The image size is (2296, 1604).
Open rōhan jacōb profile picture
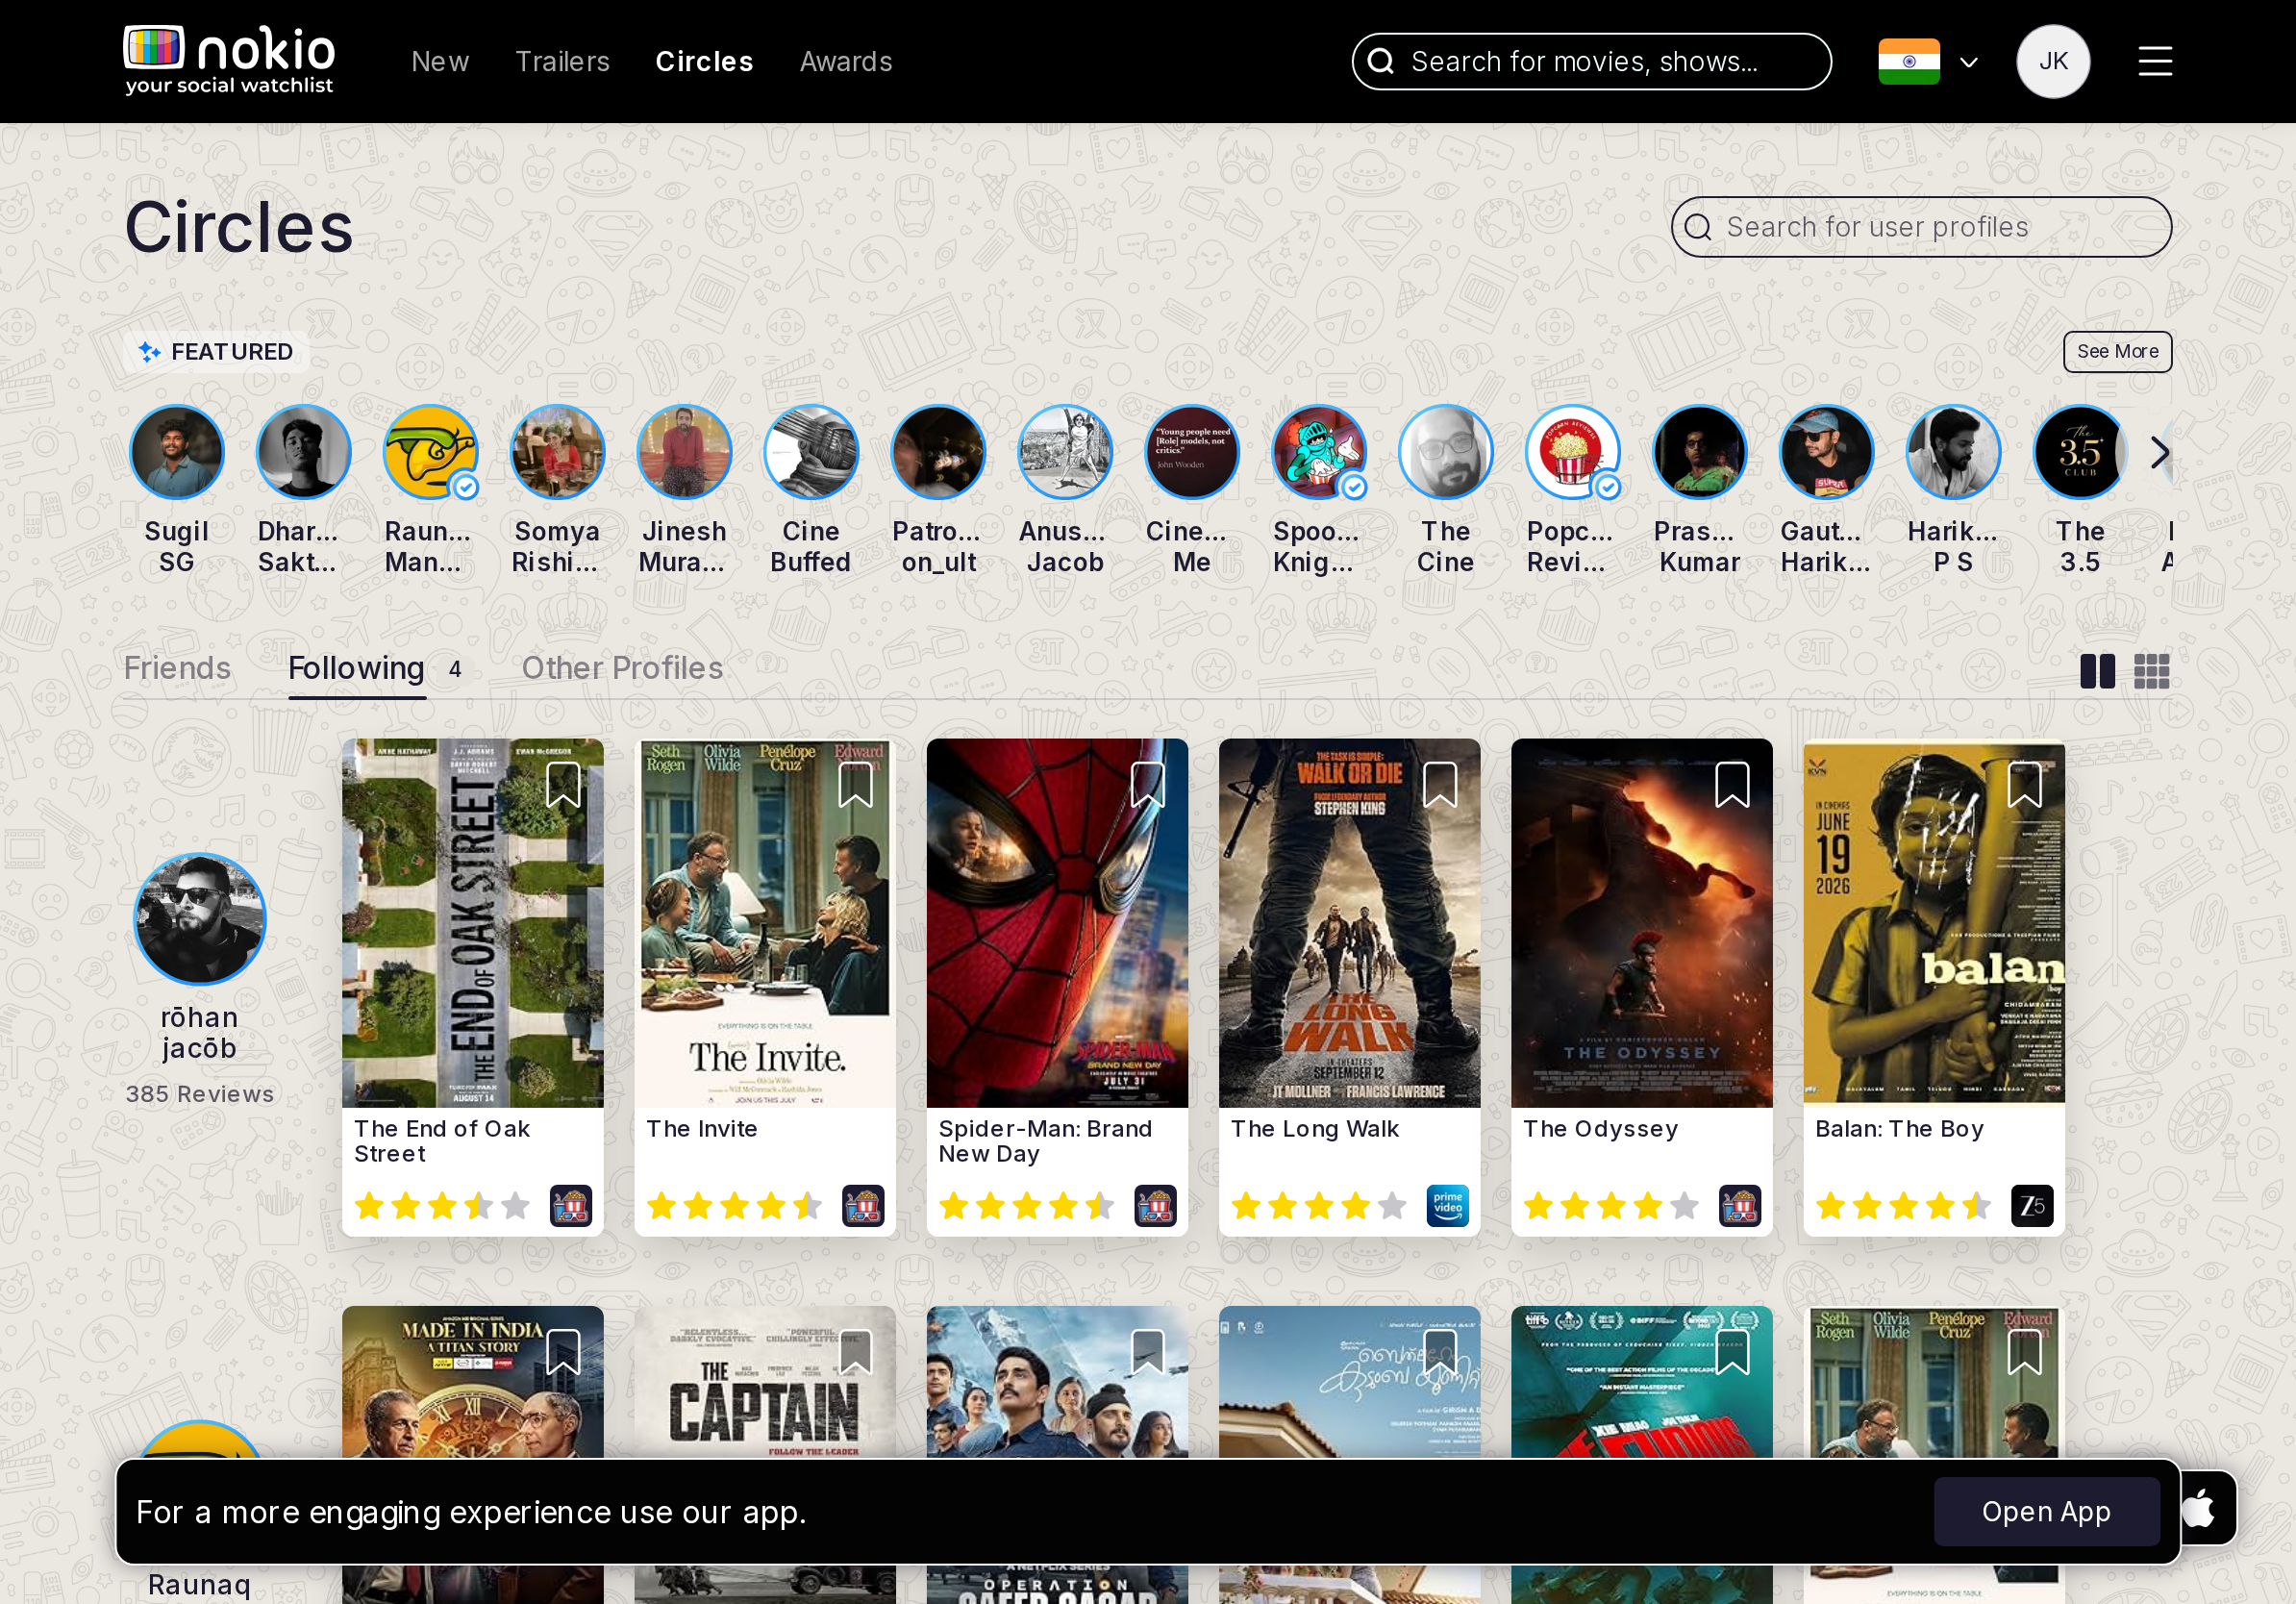tap(200, 919)
